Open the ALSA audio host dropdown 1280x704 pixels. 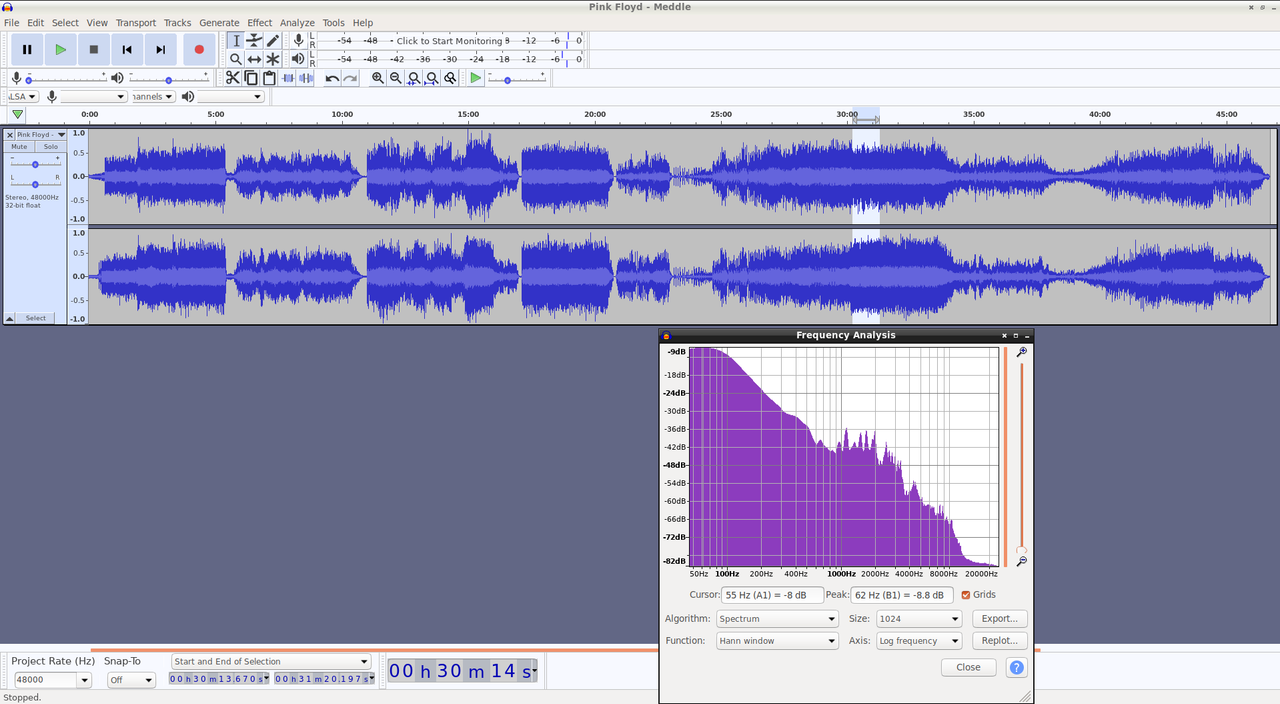point(23,97)
